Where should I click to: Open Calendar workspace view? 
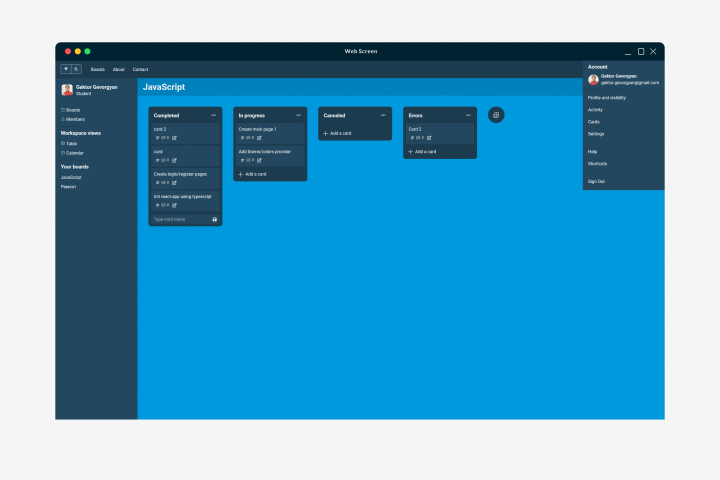(72, 153)
